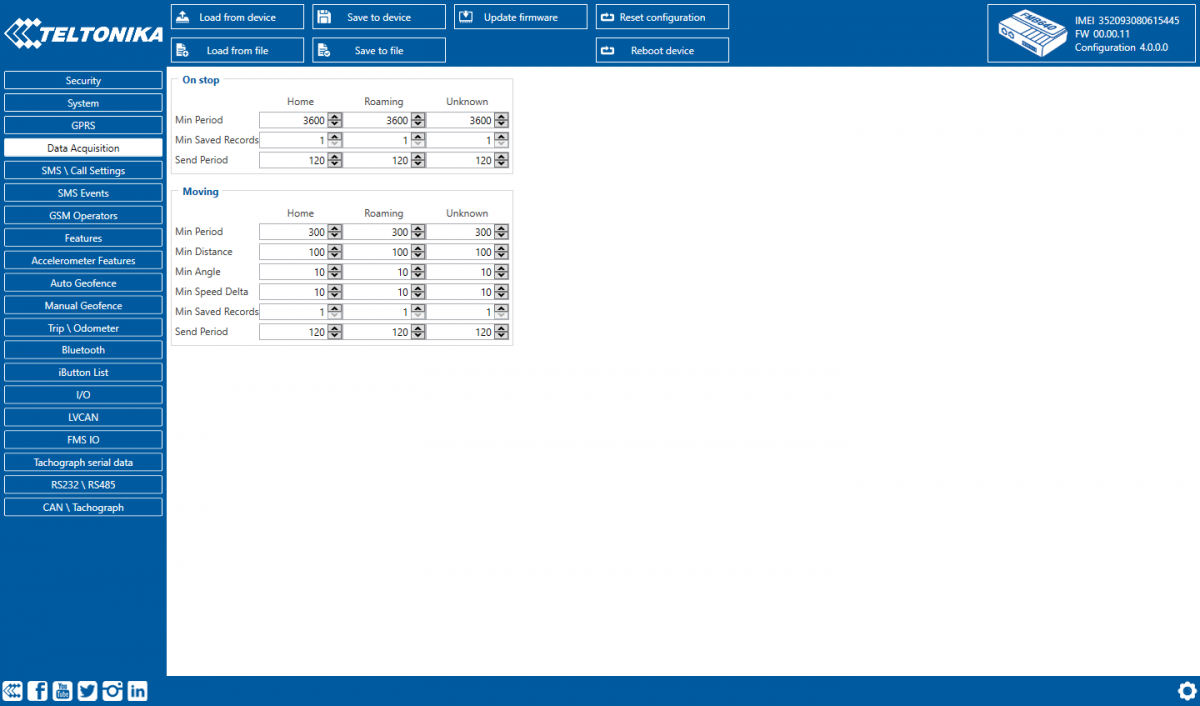Open the YouTube channel icon
The width and height of the screenshot is (1200, 706).
tap(62, 690)
